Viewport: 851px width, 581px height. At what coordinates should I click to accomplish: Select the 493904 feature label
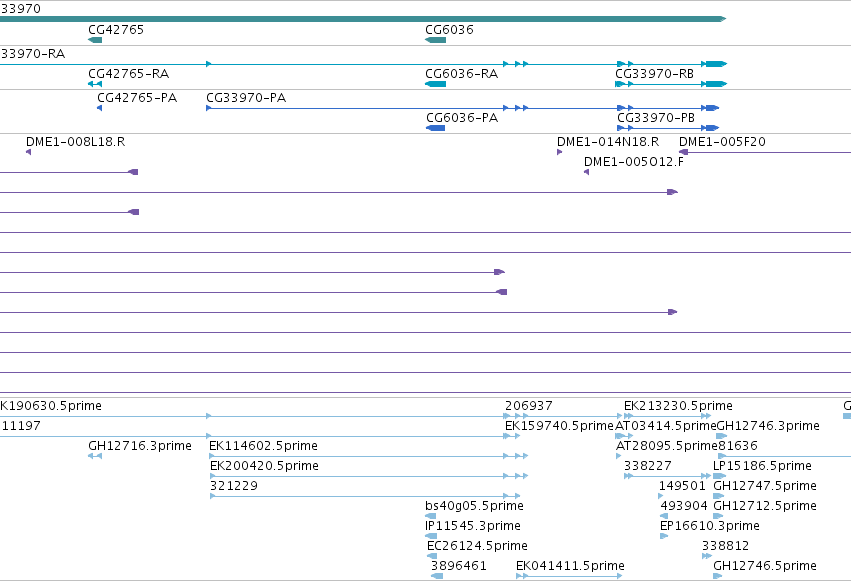(684, 506)
